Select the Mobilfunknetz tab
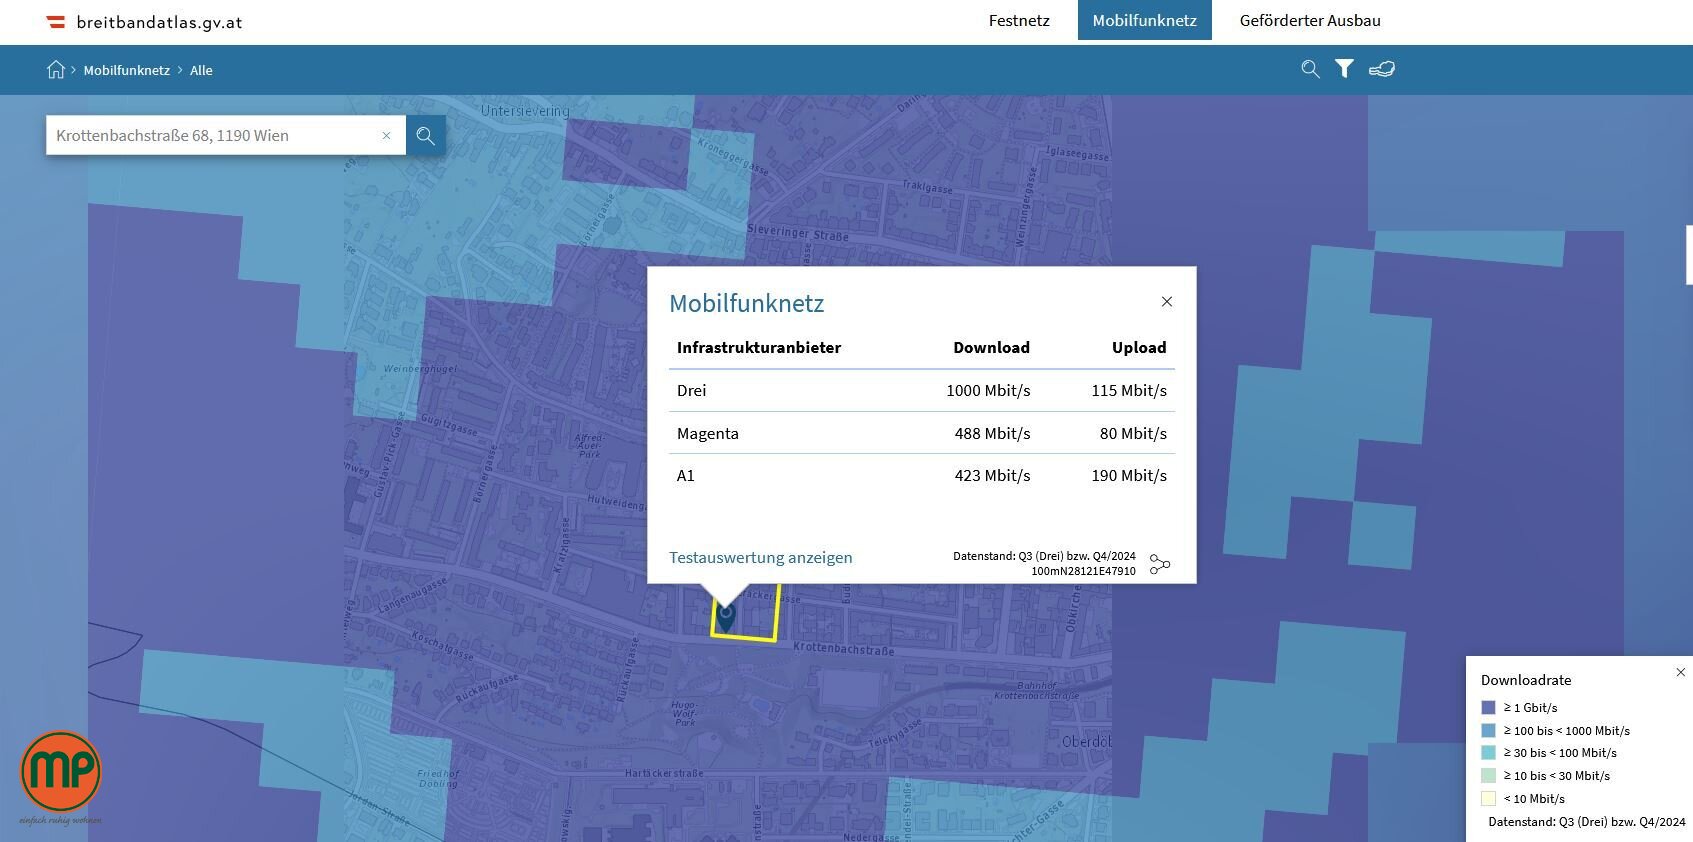The height and width of the screenshot is (842, 1693). point(1144,21)
